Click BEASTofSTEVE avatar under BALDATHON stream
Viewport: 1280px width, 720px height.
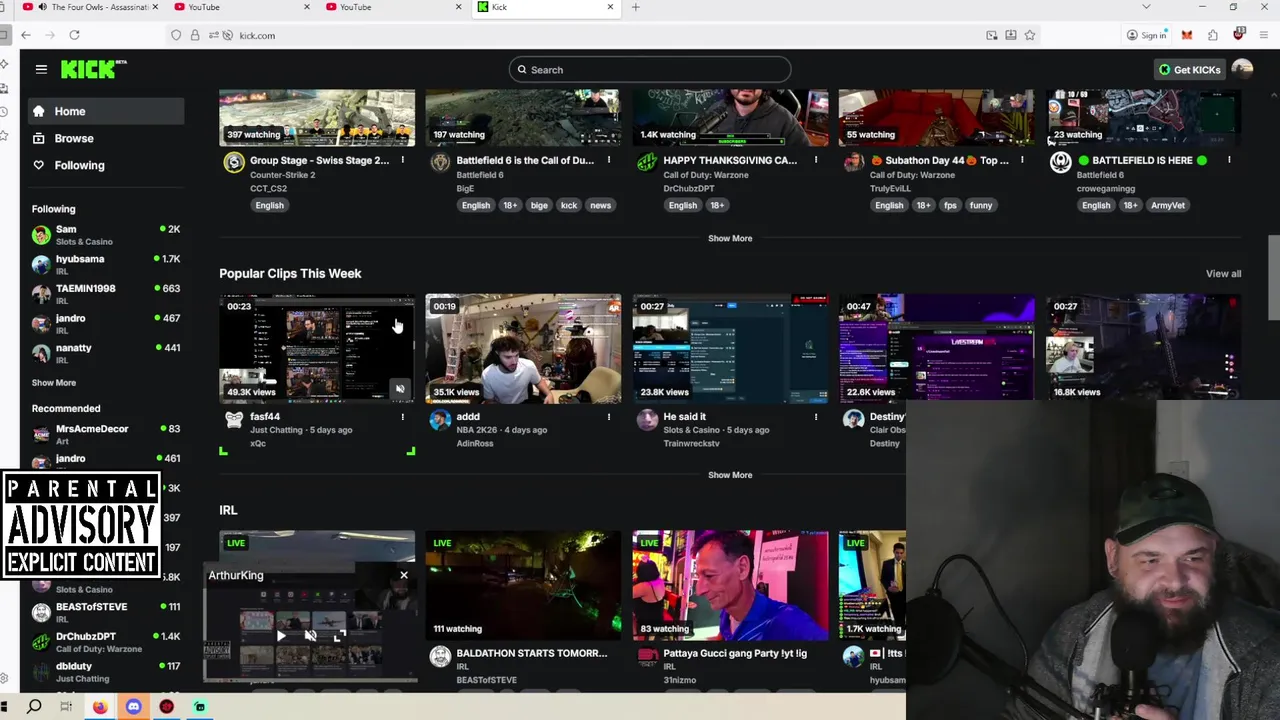pos(440,656)
